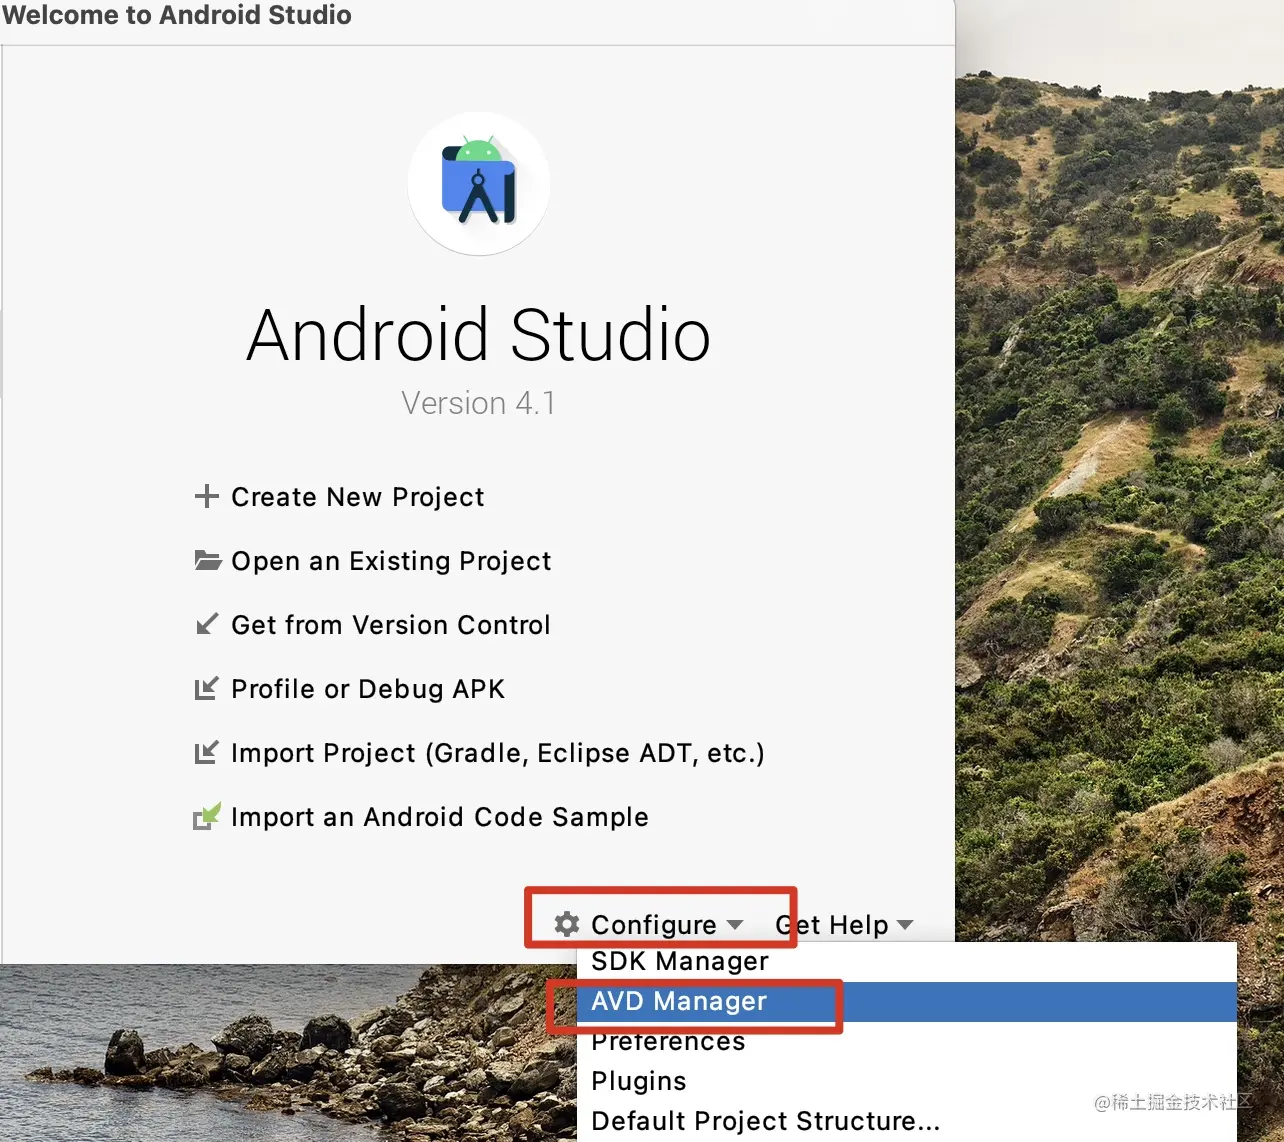Click the gear icon next to Configure
The image size is (1284, 1142).
click(x=567, y=924)
